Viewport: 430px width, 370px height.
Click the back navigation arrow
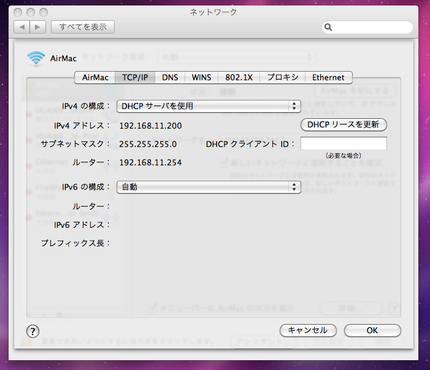tap(22, 27)
